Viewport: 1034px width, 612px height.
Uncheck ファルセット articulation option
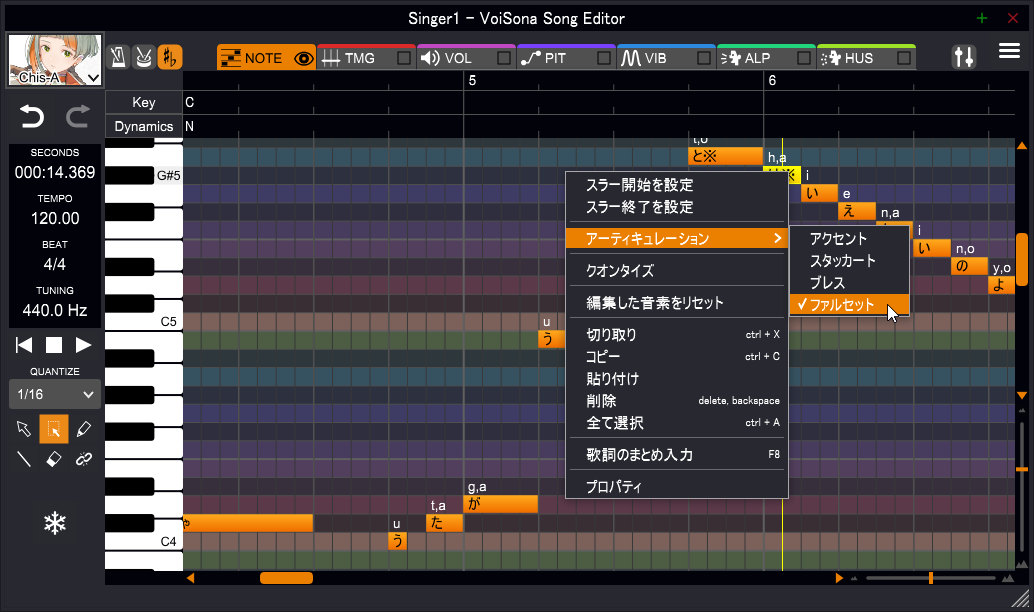click(849, 305)
